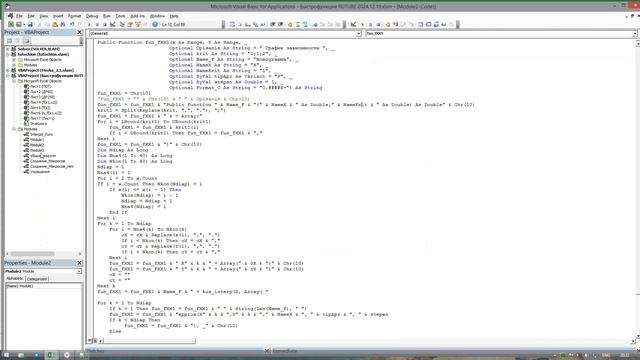Open Excel from the Windows taskbar
The image size is (640, 360).
[51, 355]
